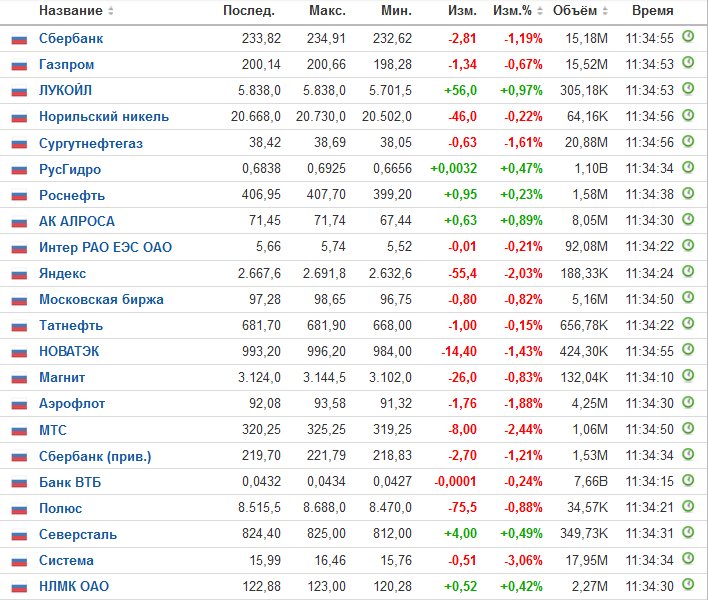Image resolution: width=708 pixels, height=600 pixels.
Task: Open the НОВАТЭК stock link
Action: (x=69, y=352)
